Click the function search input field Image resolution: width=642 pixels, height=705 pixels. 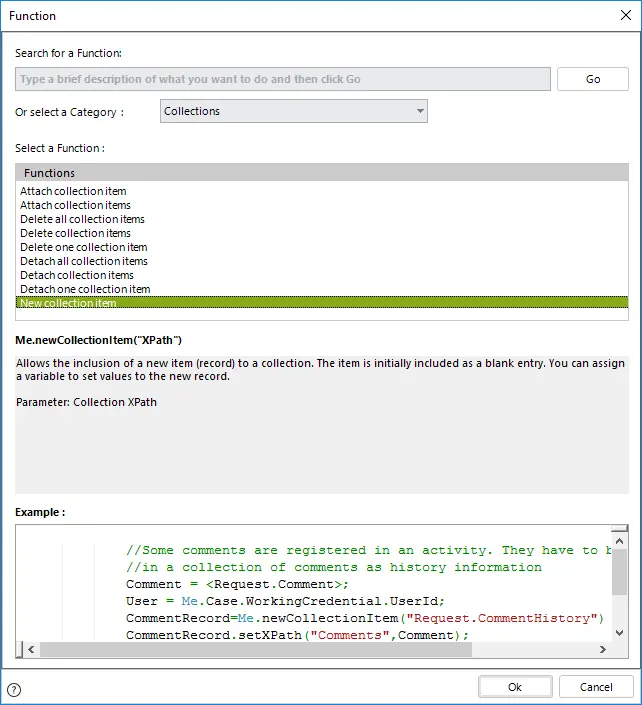(283, 79)
